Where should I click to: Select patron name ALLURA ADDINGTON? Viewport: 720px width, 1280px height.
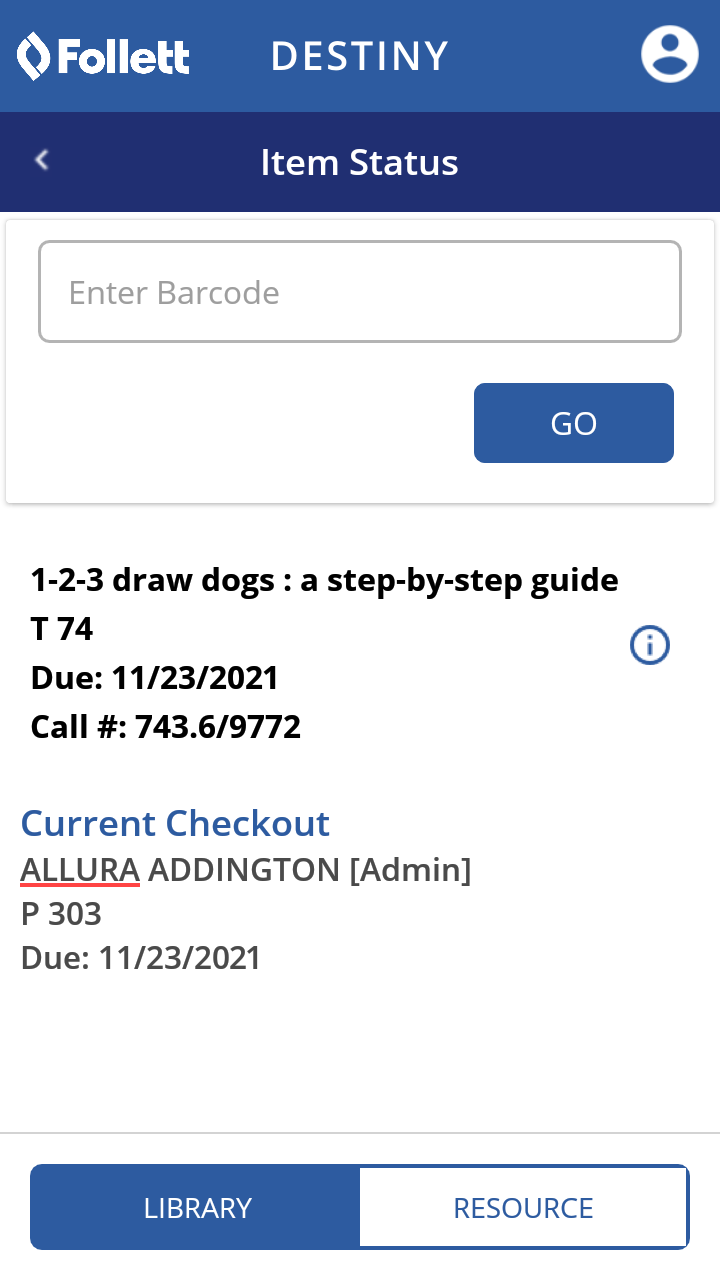click(x=180, y=870)
